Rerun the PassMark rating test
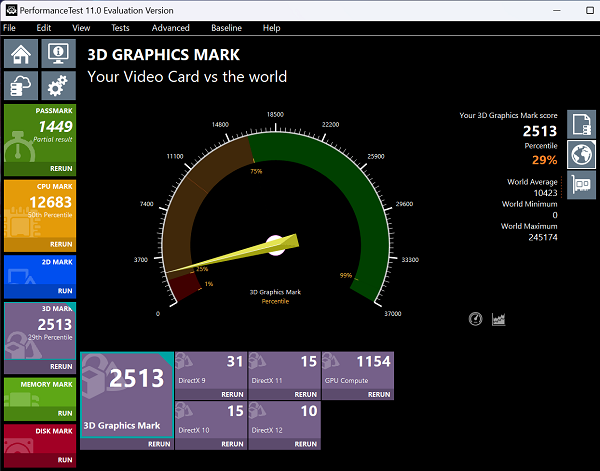 tap(61, 169)
